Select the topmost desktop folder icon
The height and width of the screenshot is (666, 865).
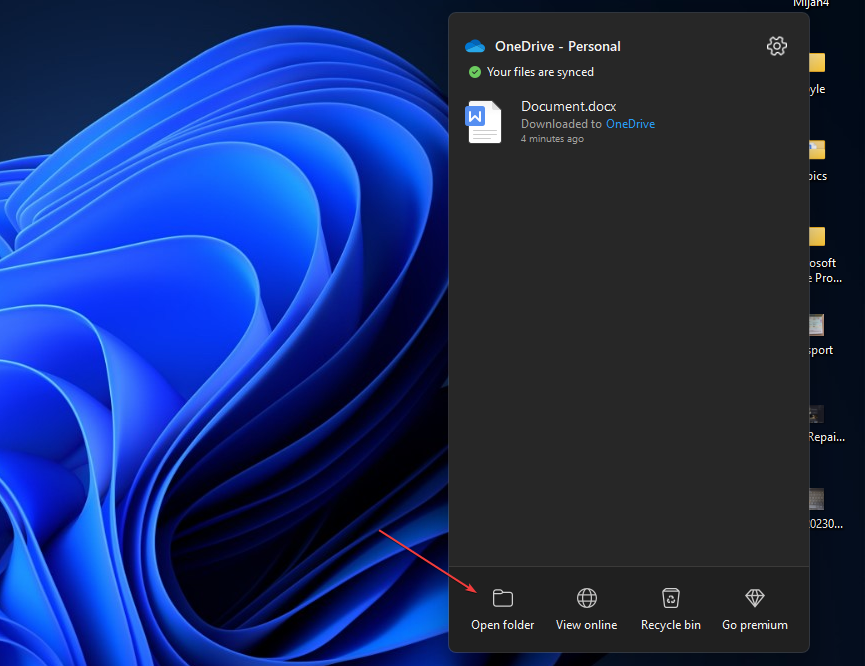[817, 64]
